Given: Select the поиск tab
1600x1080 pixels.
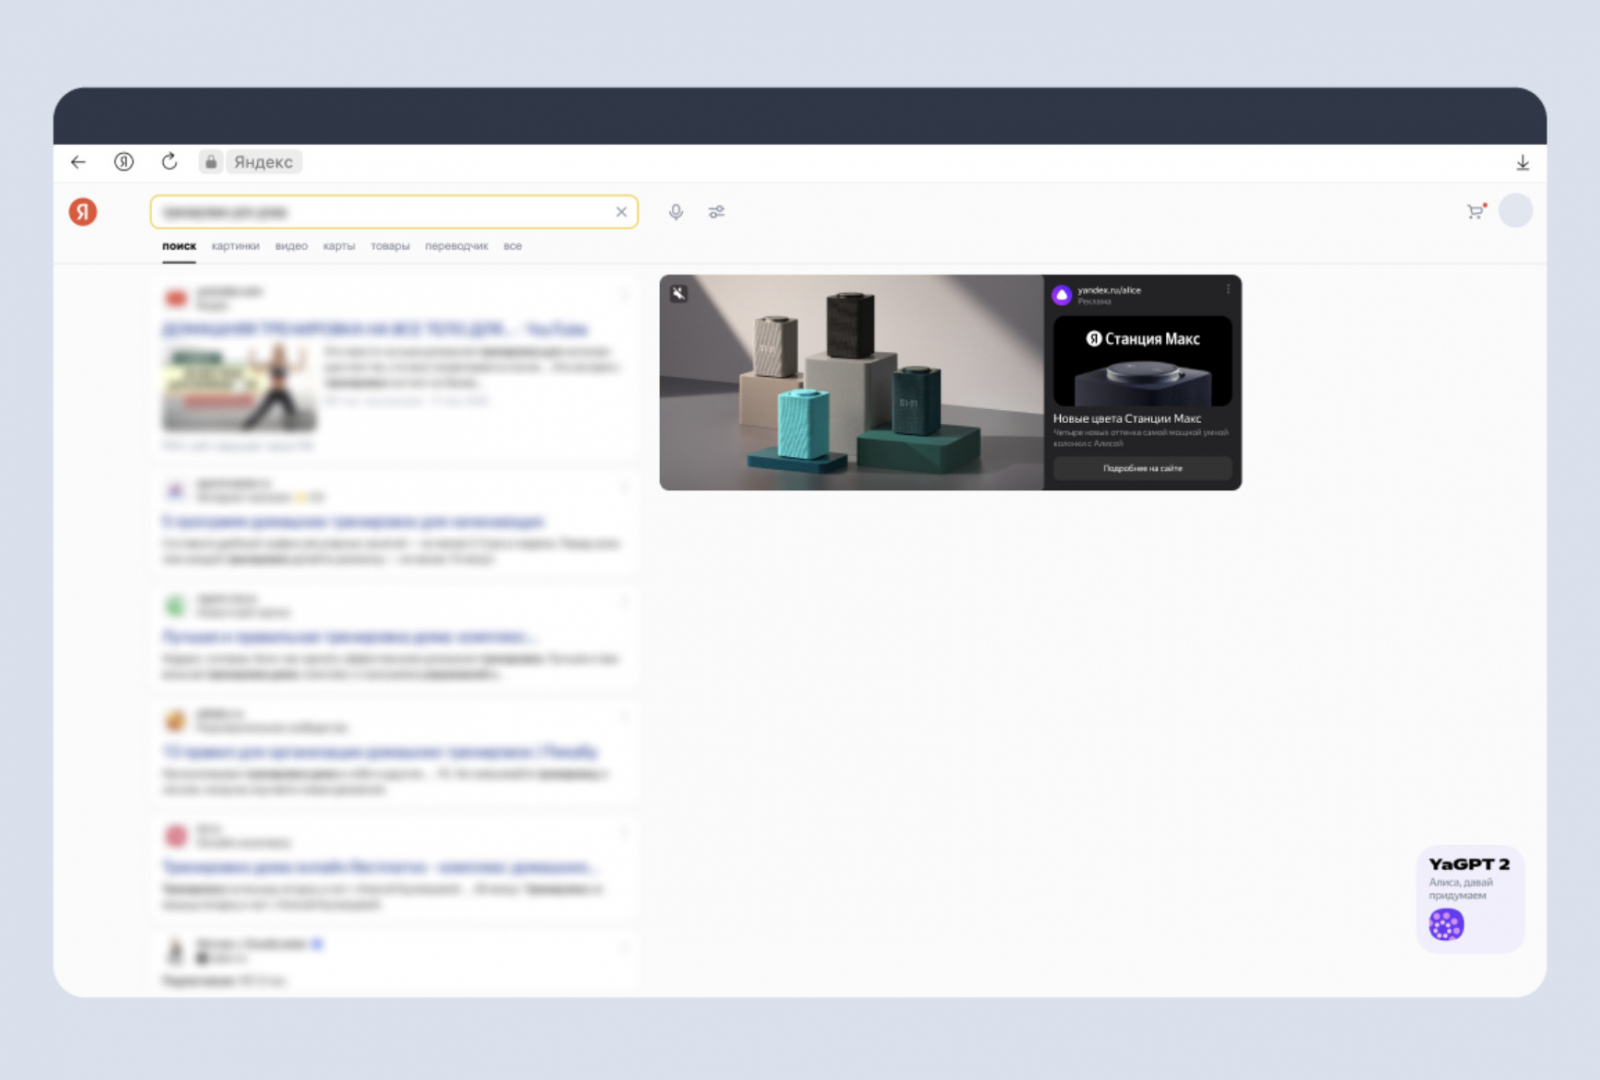Looking at the screenshot, I should [x=179, y=246].
